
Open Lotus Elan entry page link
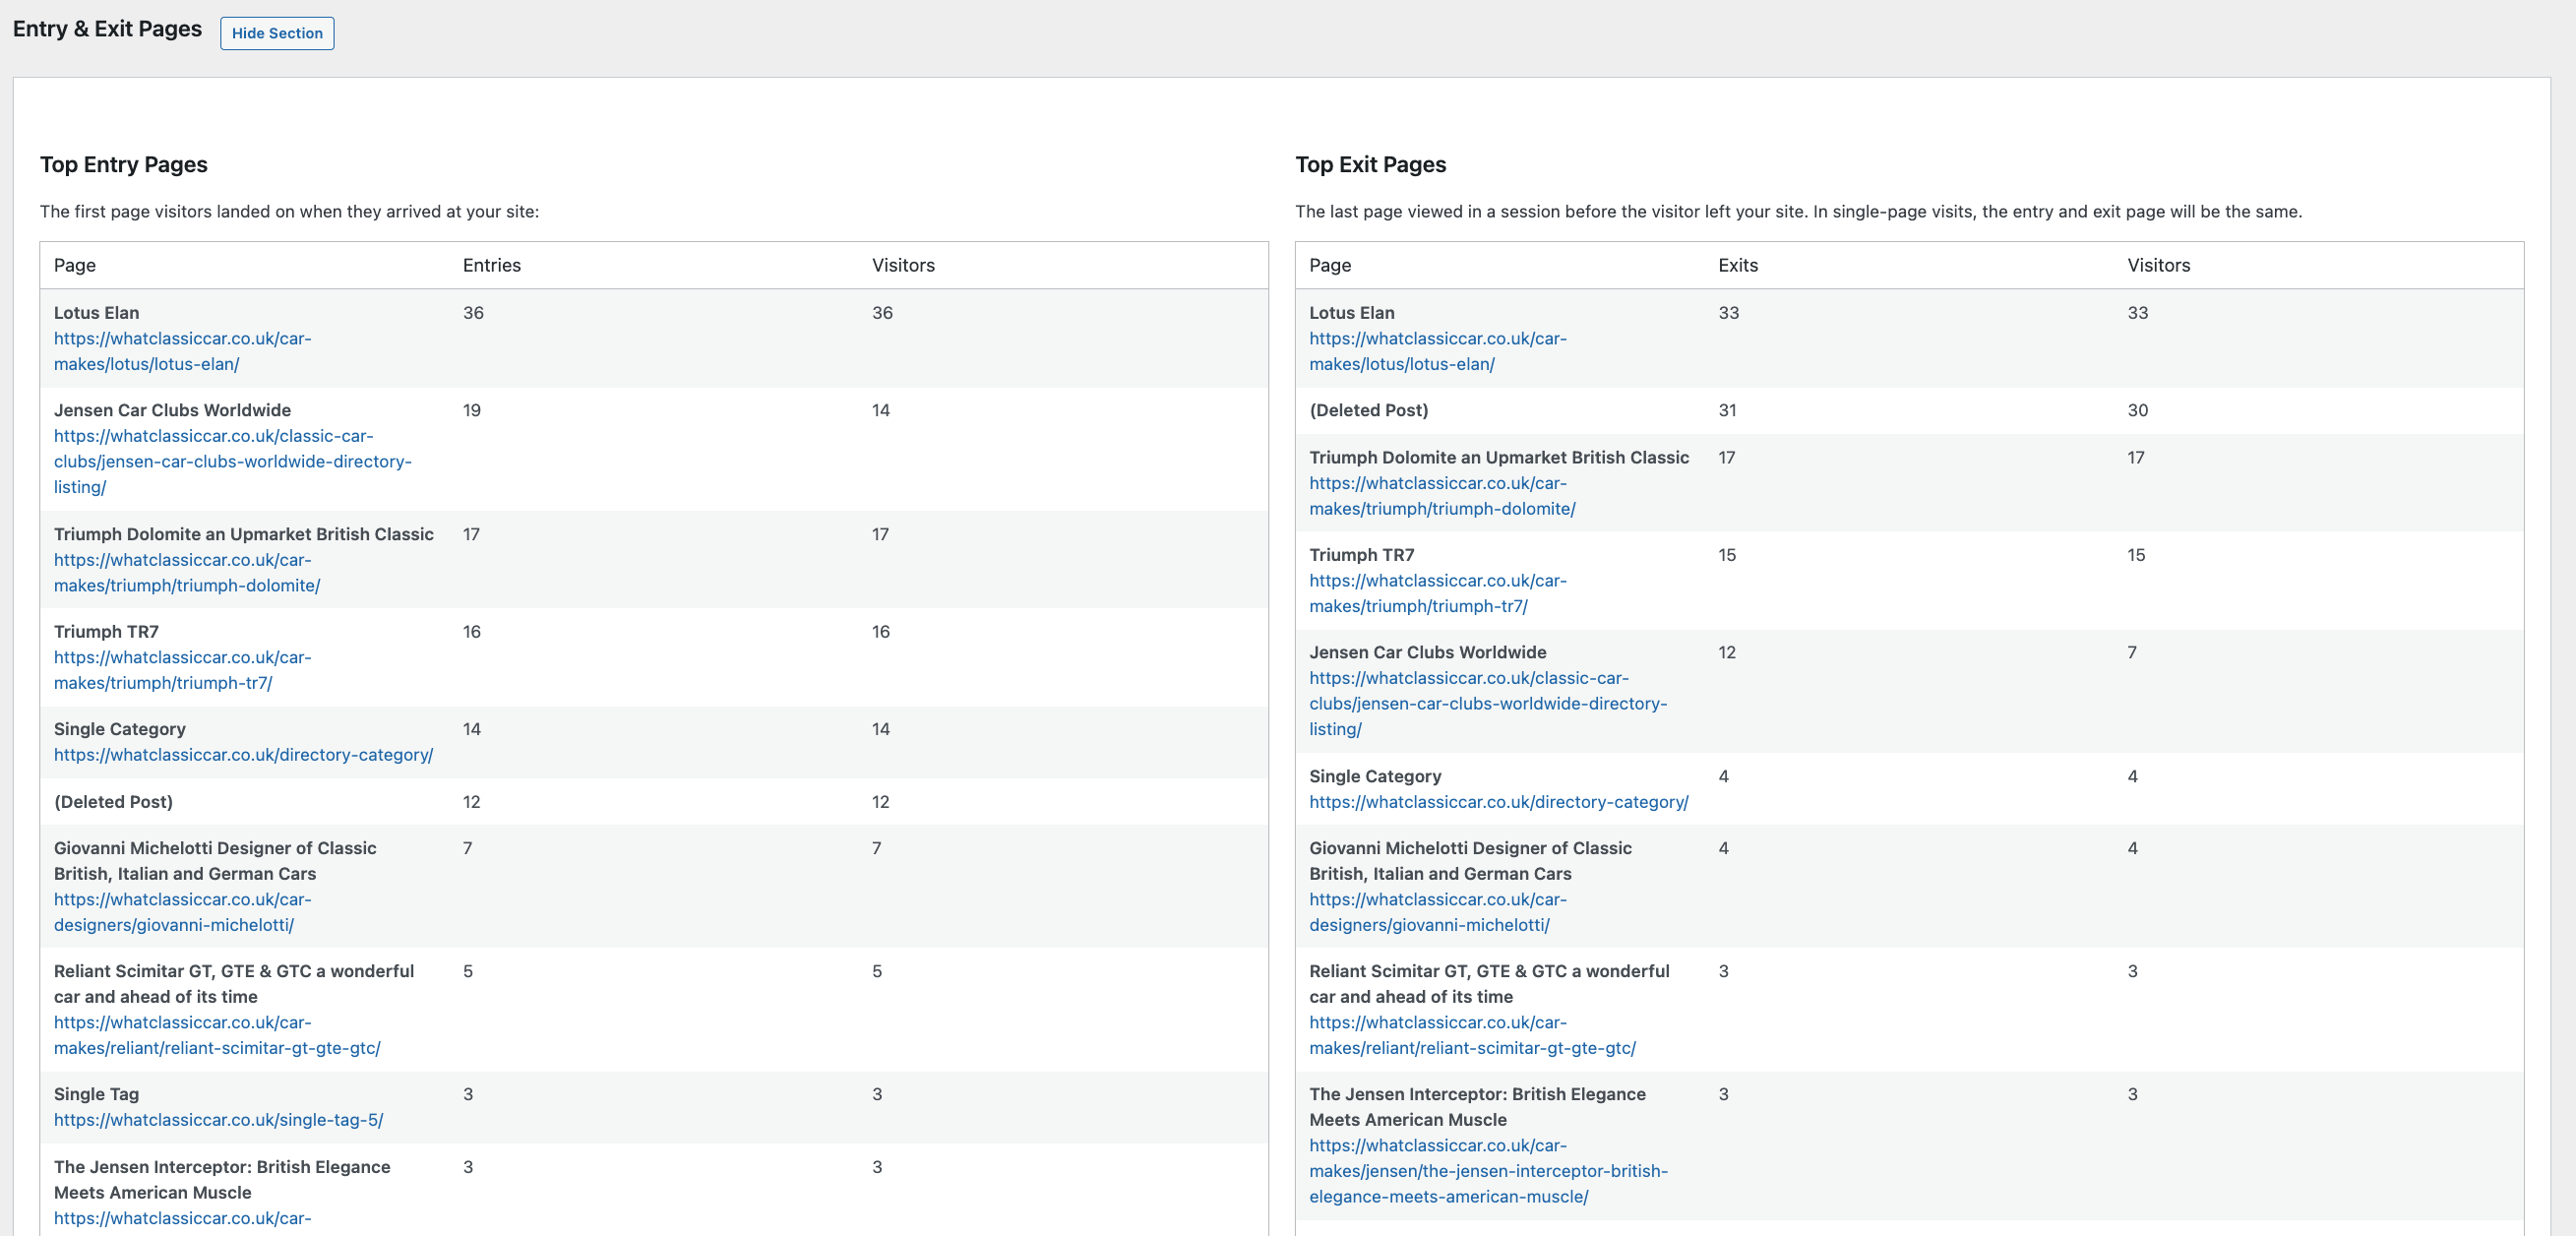coord(182,339)
